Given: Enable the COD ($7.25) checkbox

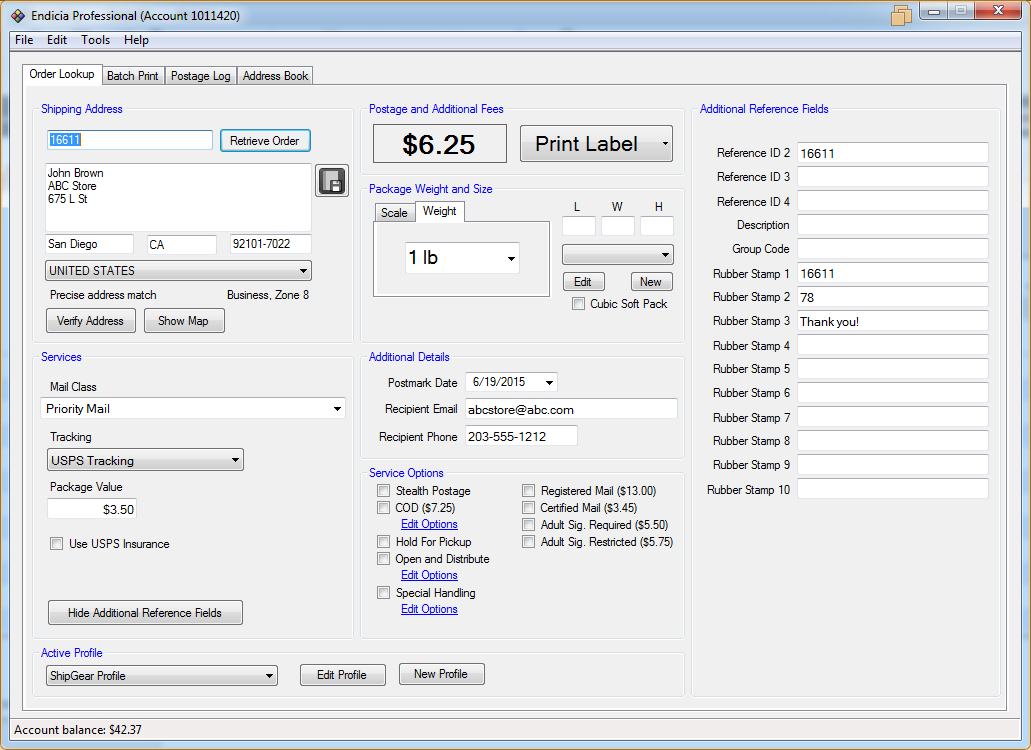Looking at the screenshot, I should [x=383, y=507].
